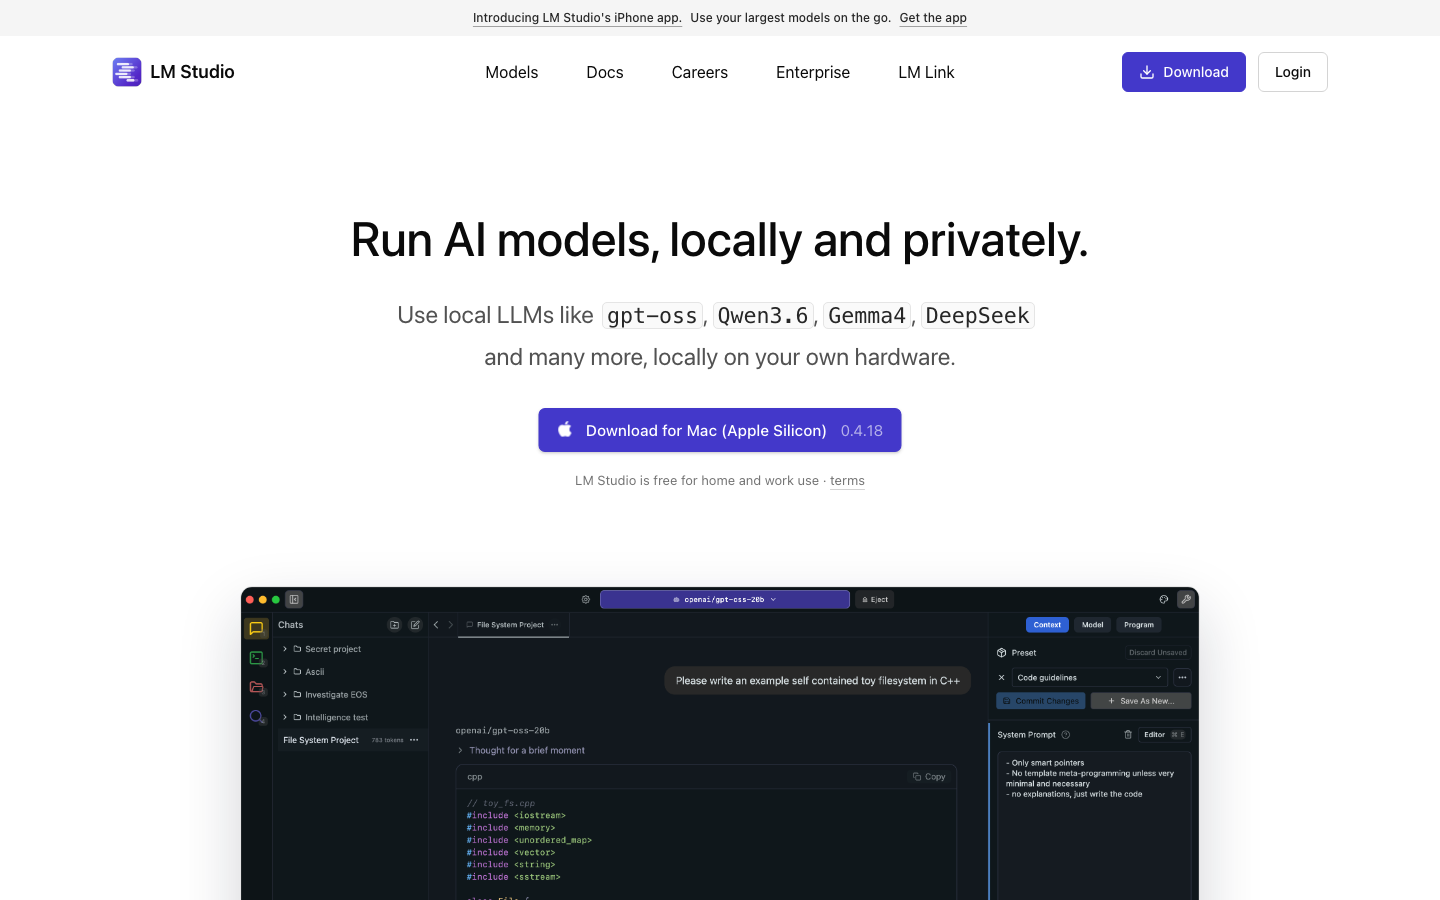Click the trash icon next to System Prompt
This screenshot has width=1440, height=900.
pyautogui.click(x=1128, y=735)
